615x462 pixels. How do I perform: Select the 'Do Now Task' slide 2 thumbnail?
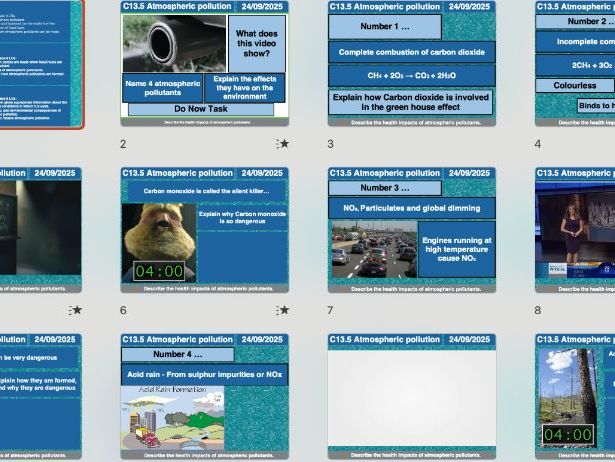pos(204,63)
